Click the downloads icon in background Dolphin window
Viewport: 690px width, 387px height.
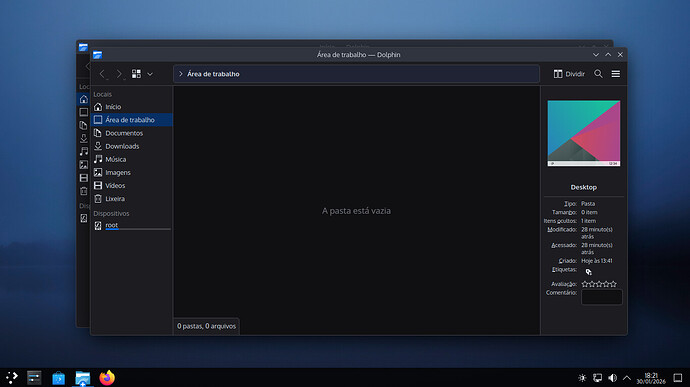[x=84, y=138]
